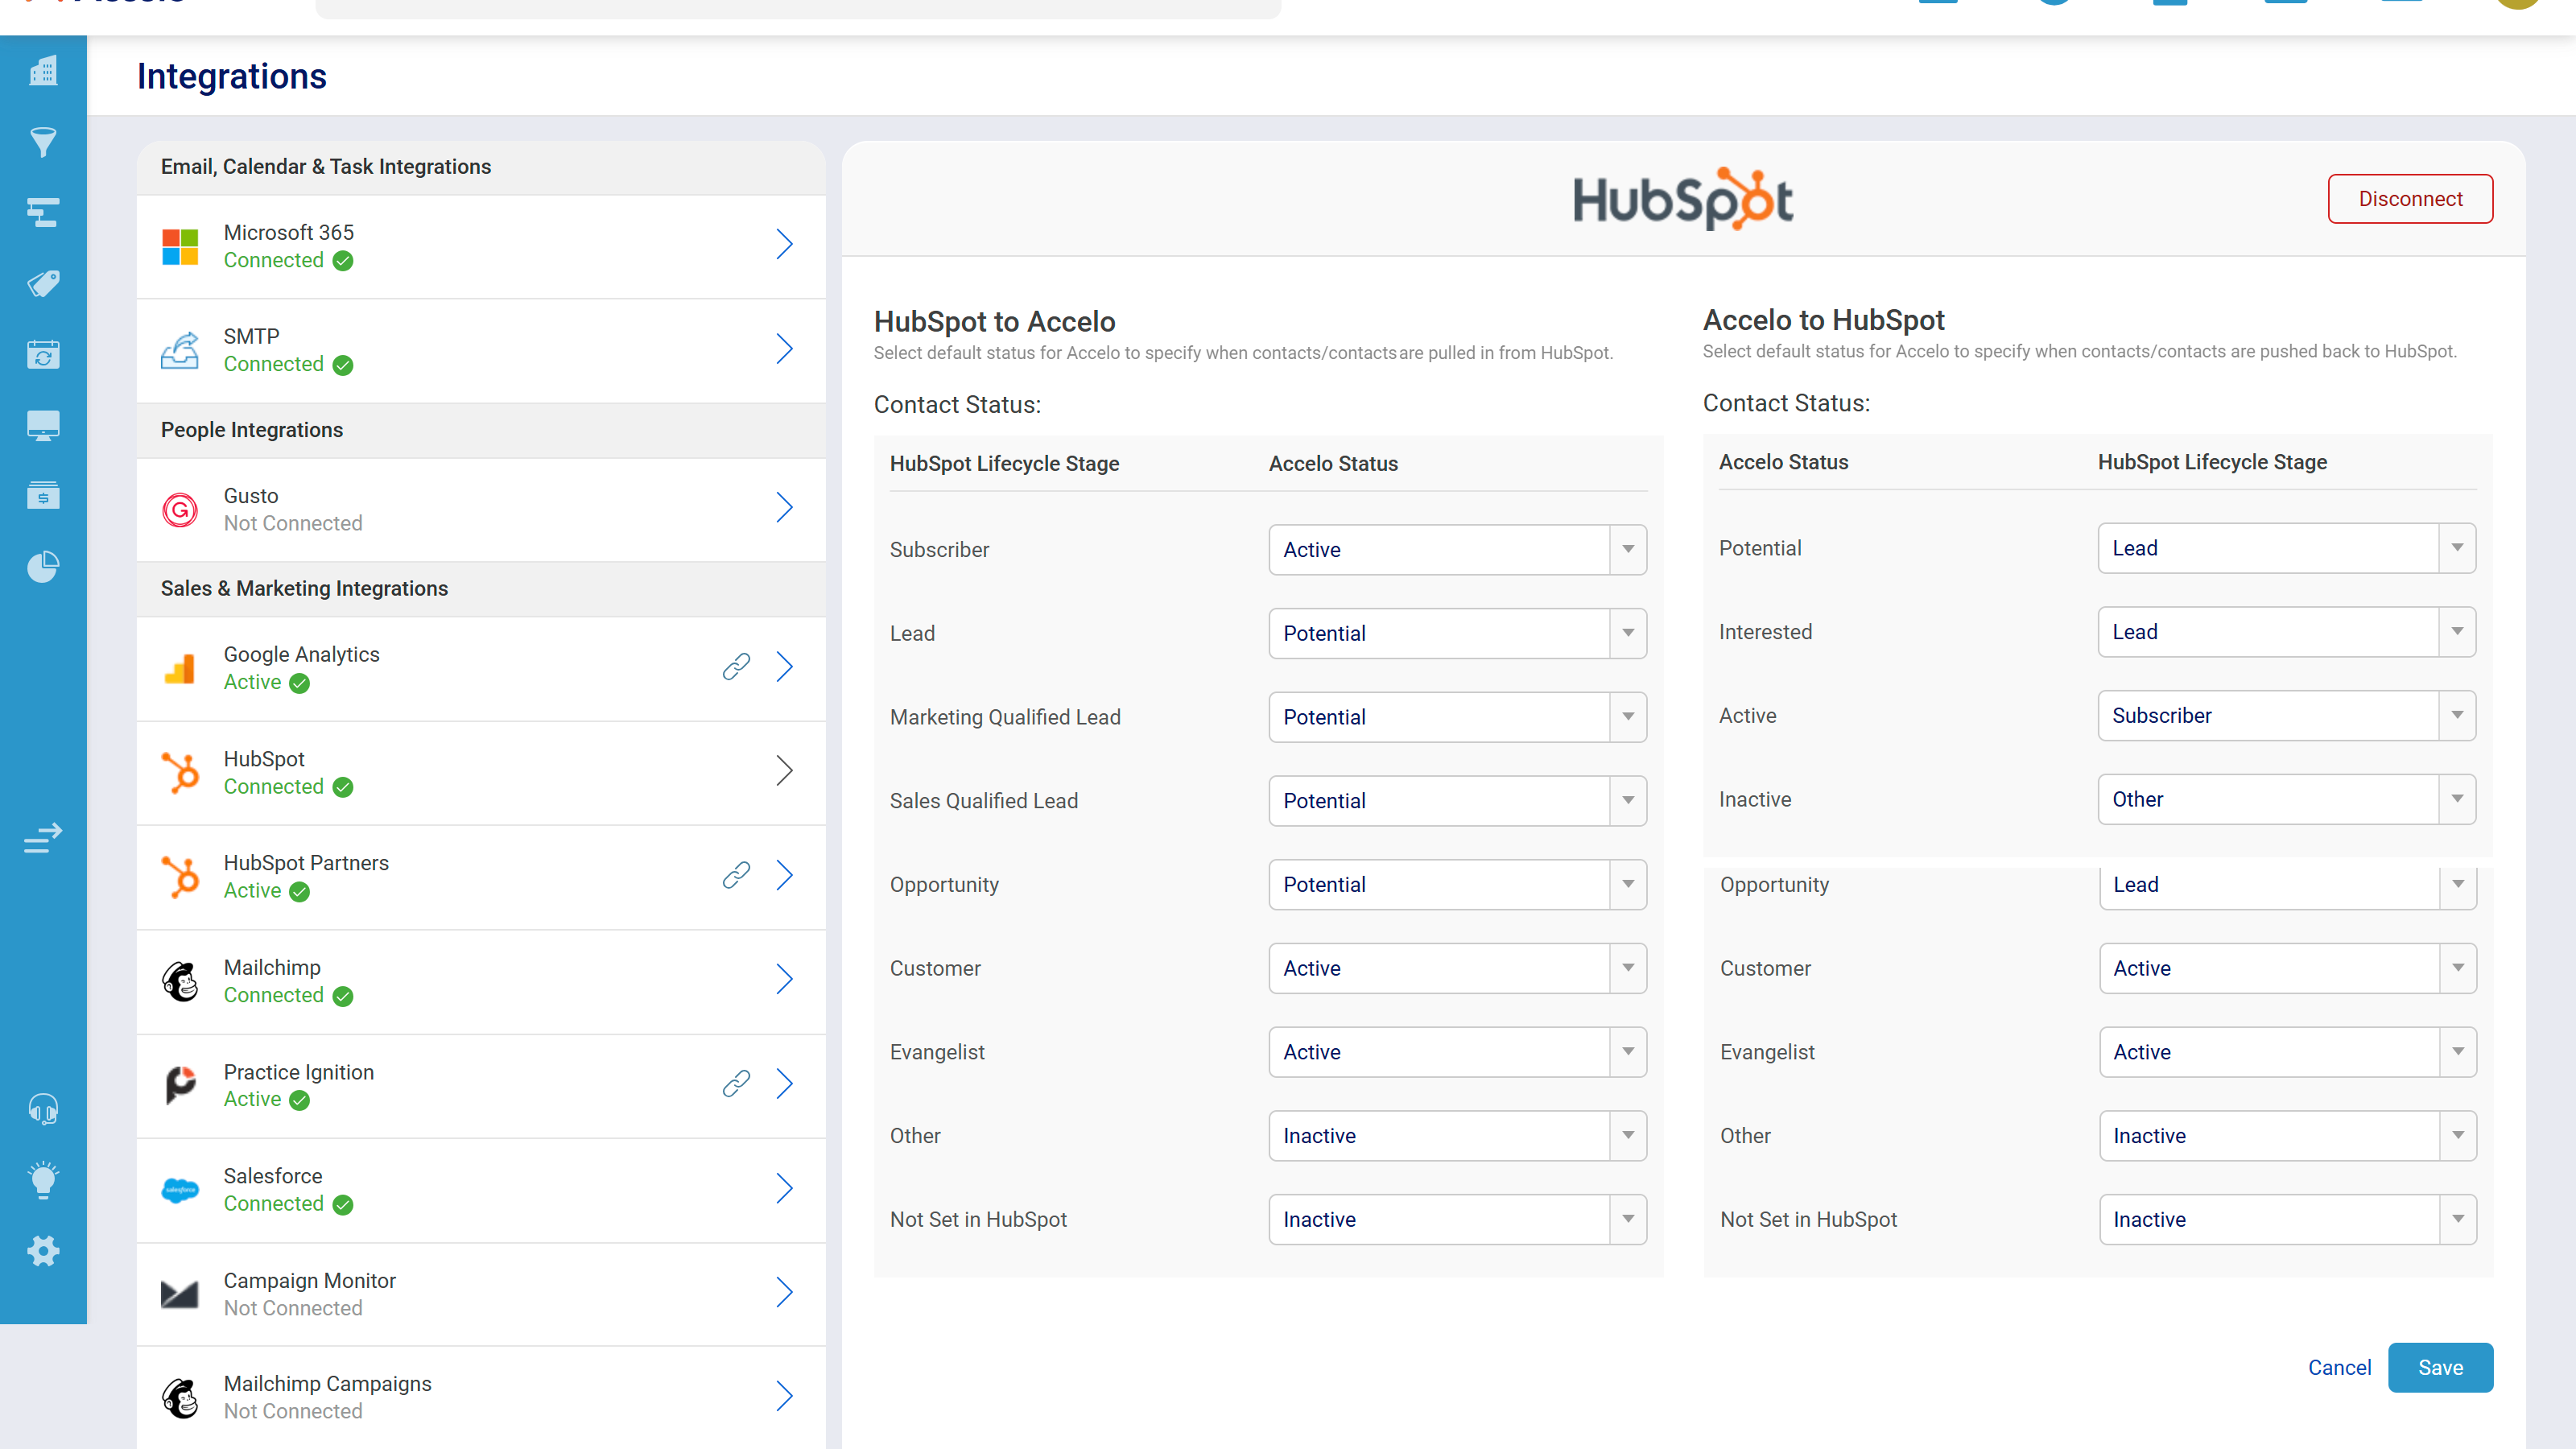This screenshot has height=1449, width=2576.
Task: Expand the Gusto integration chevron arrow
Action: point(785,509)
